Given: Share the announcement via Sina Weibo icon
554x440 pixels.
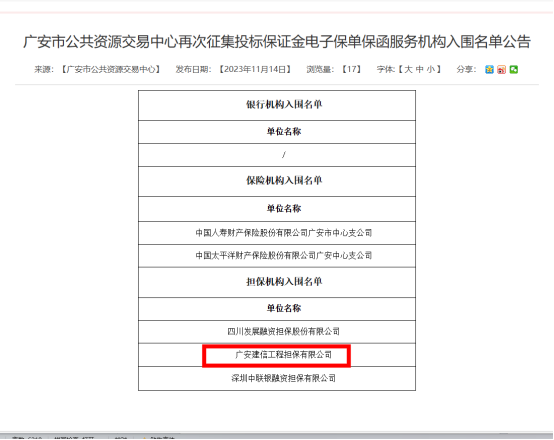Looking at the screenshot, I should pos(501,70).
